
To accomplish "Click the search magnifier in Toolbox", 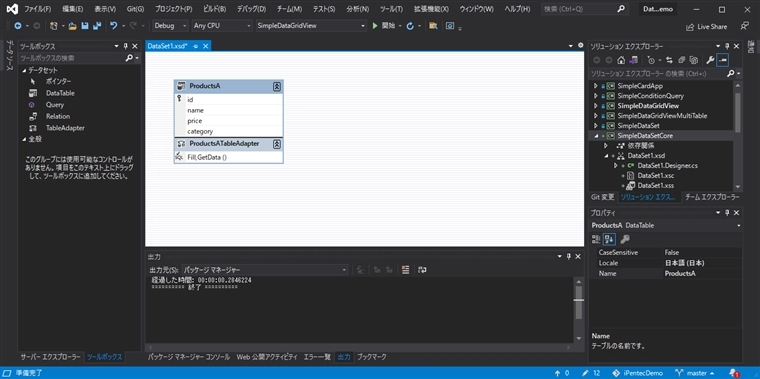I will (x=129, y=58).
